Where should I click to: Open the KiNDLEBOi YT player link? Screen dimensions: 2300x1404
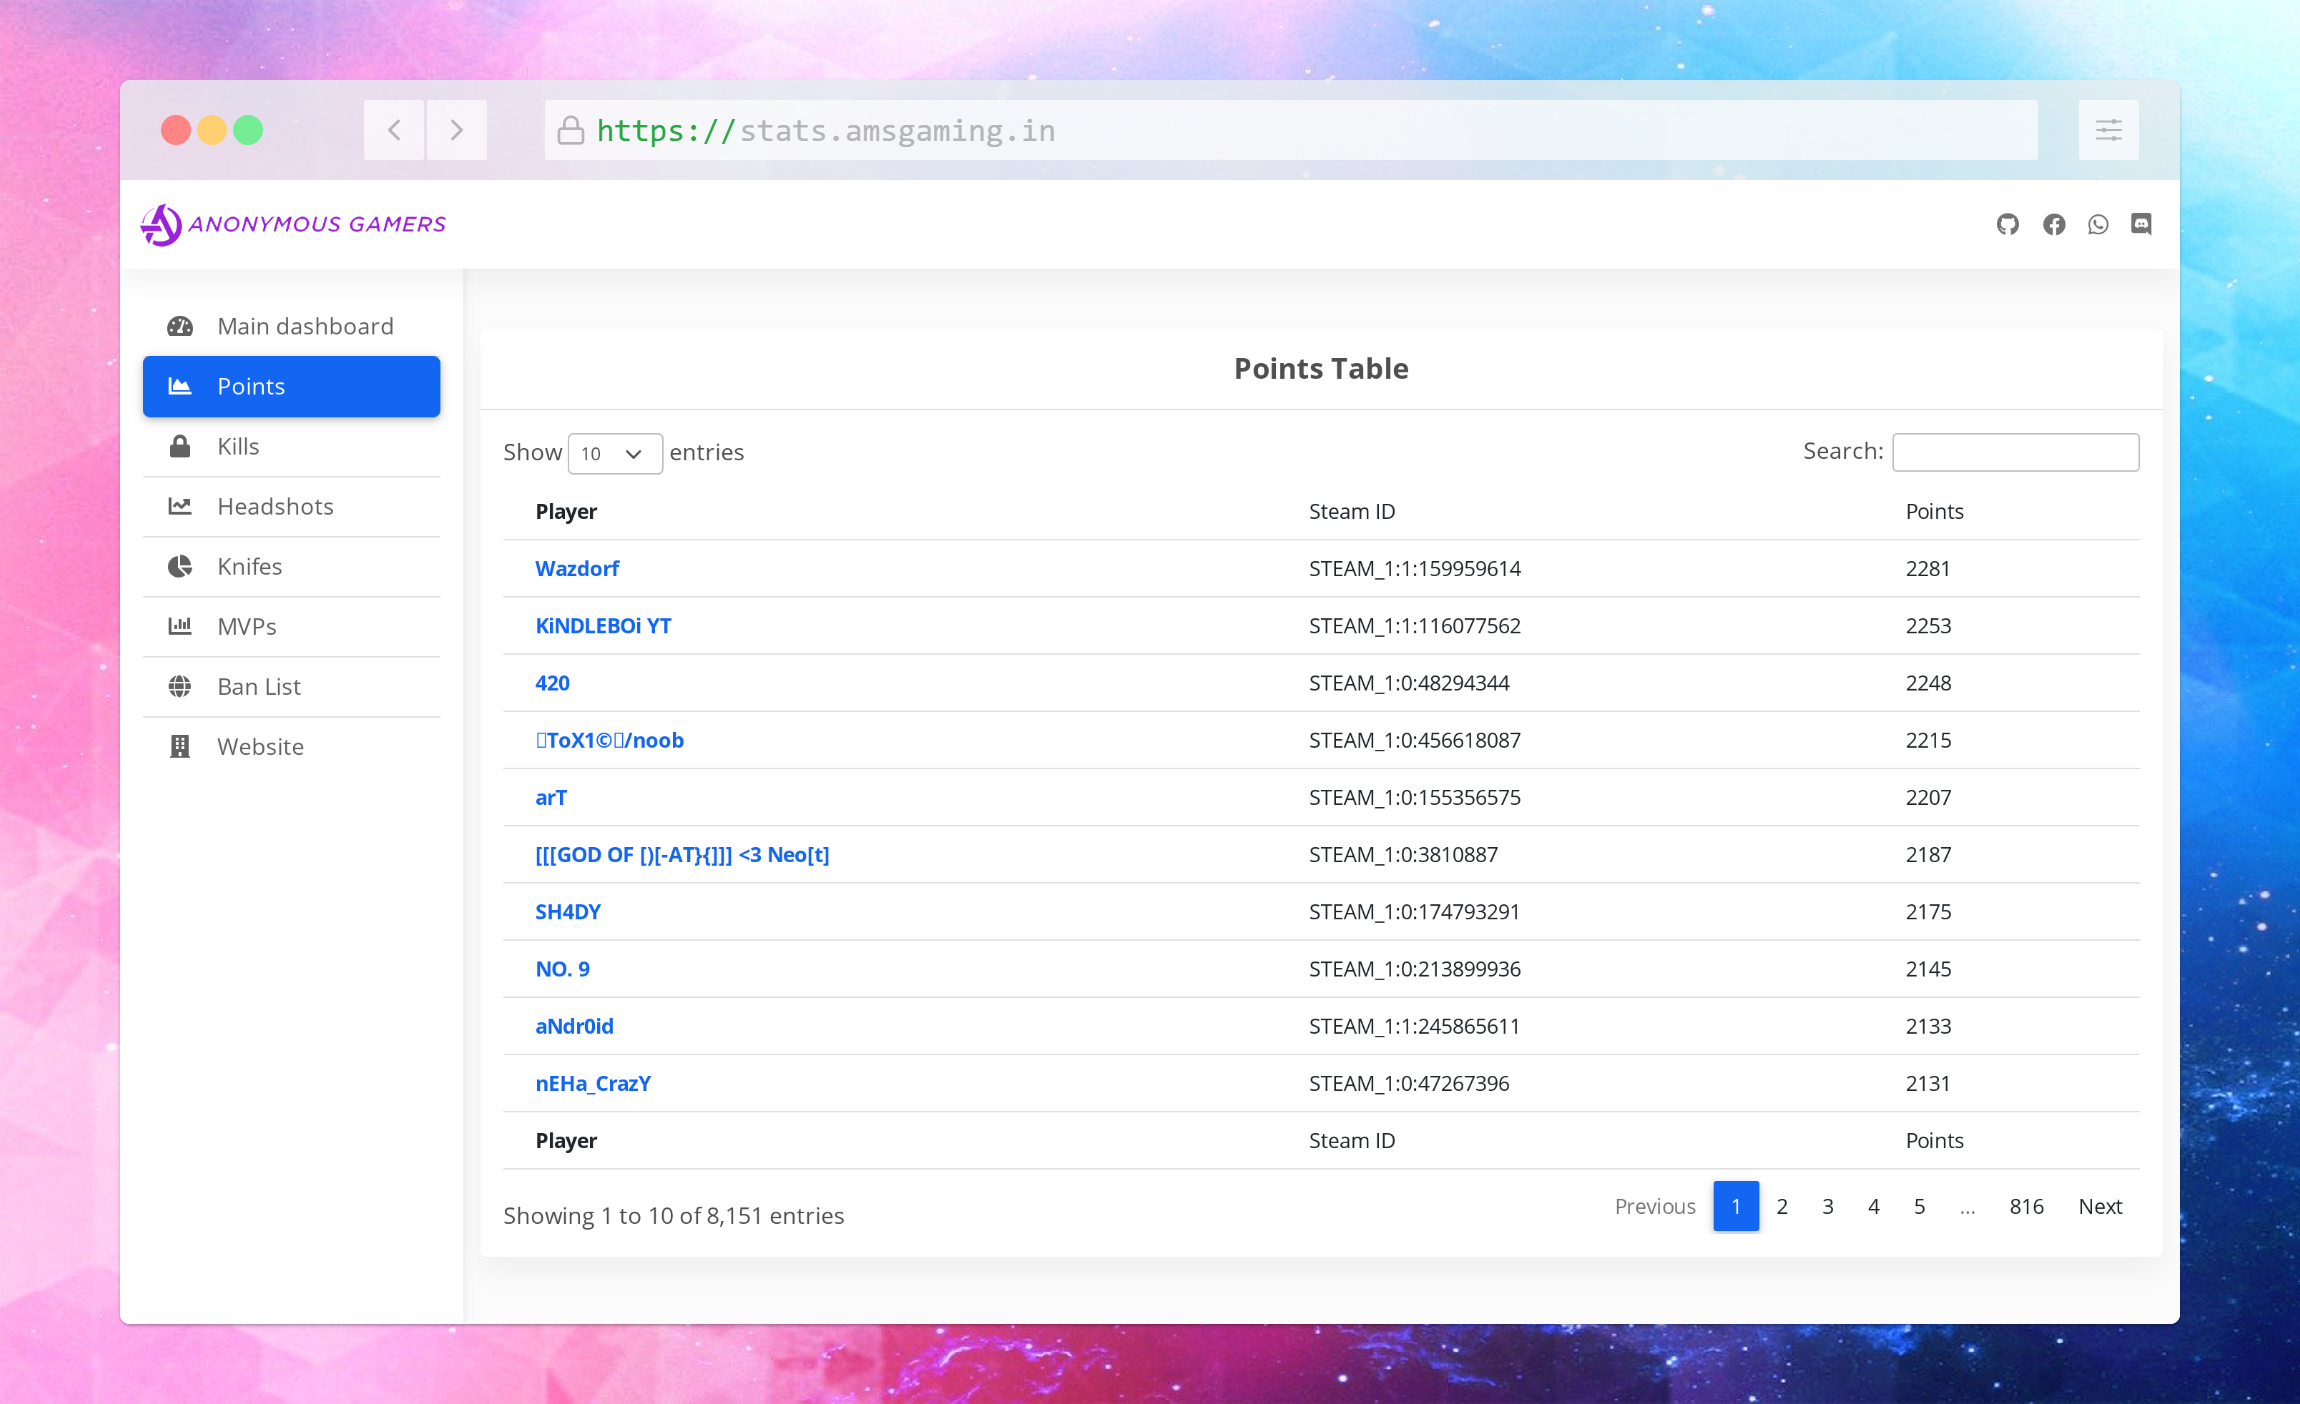click(x=603, y=625)
